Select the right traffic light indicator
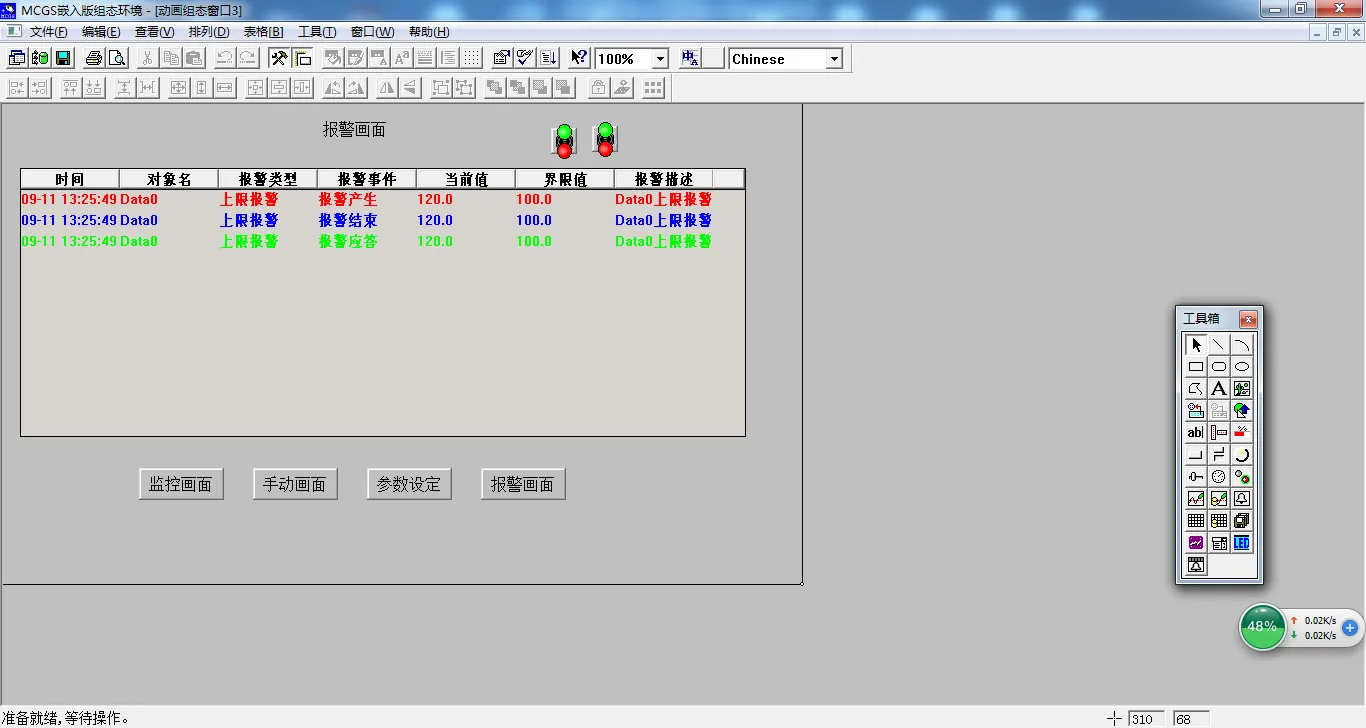This screenshot has width=1366, height=728. pyautogui.click(x=605, y=139)
